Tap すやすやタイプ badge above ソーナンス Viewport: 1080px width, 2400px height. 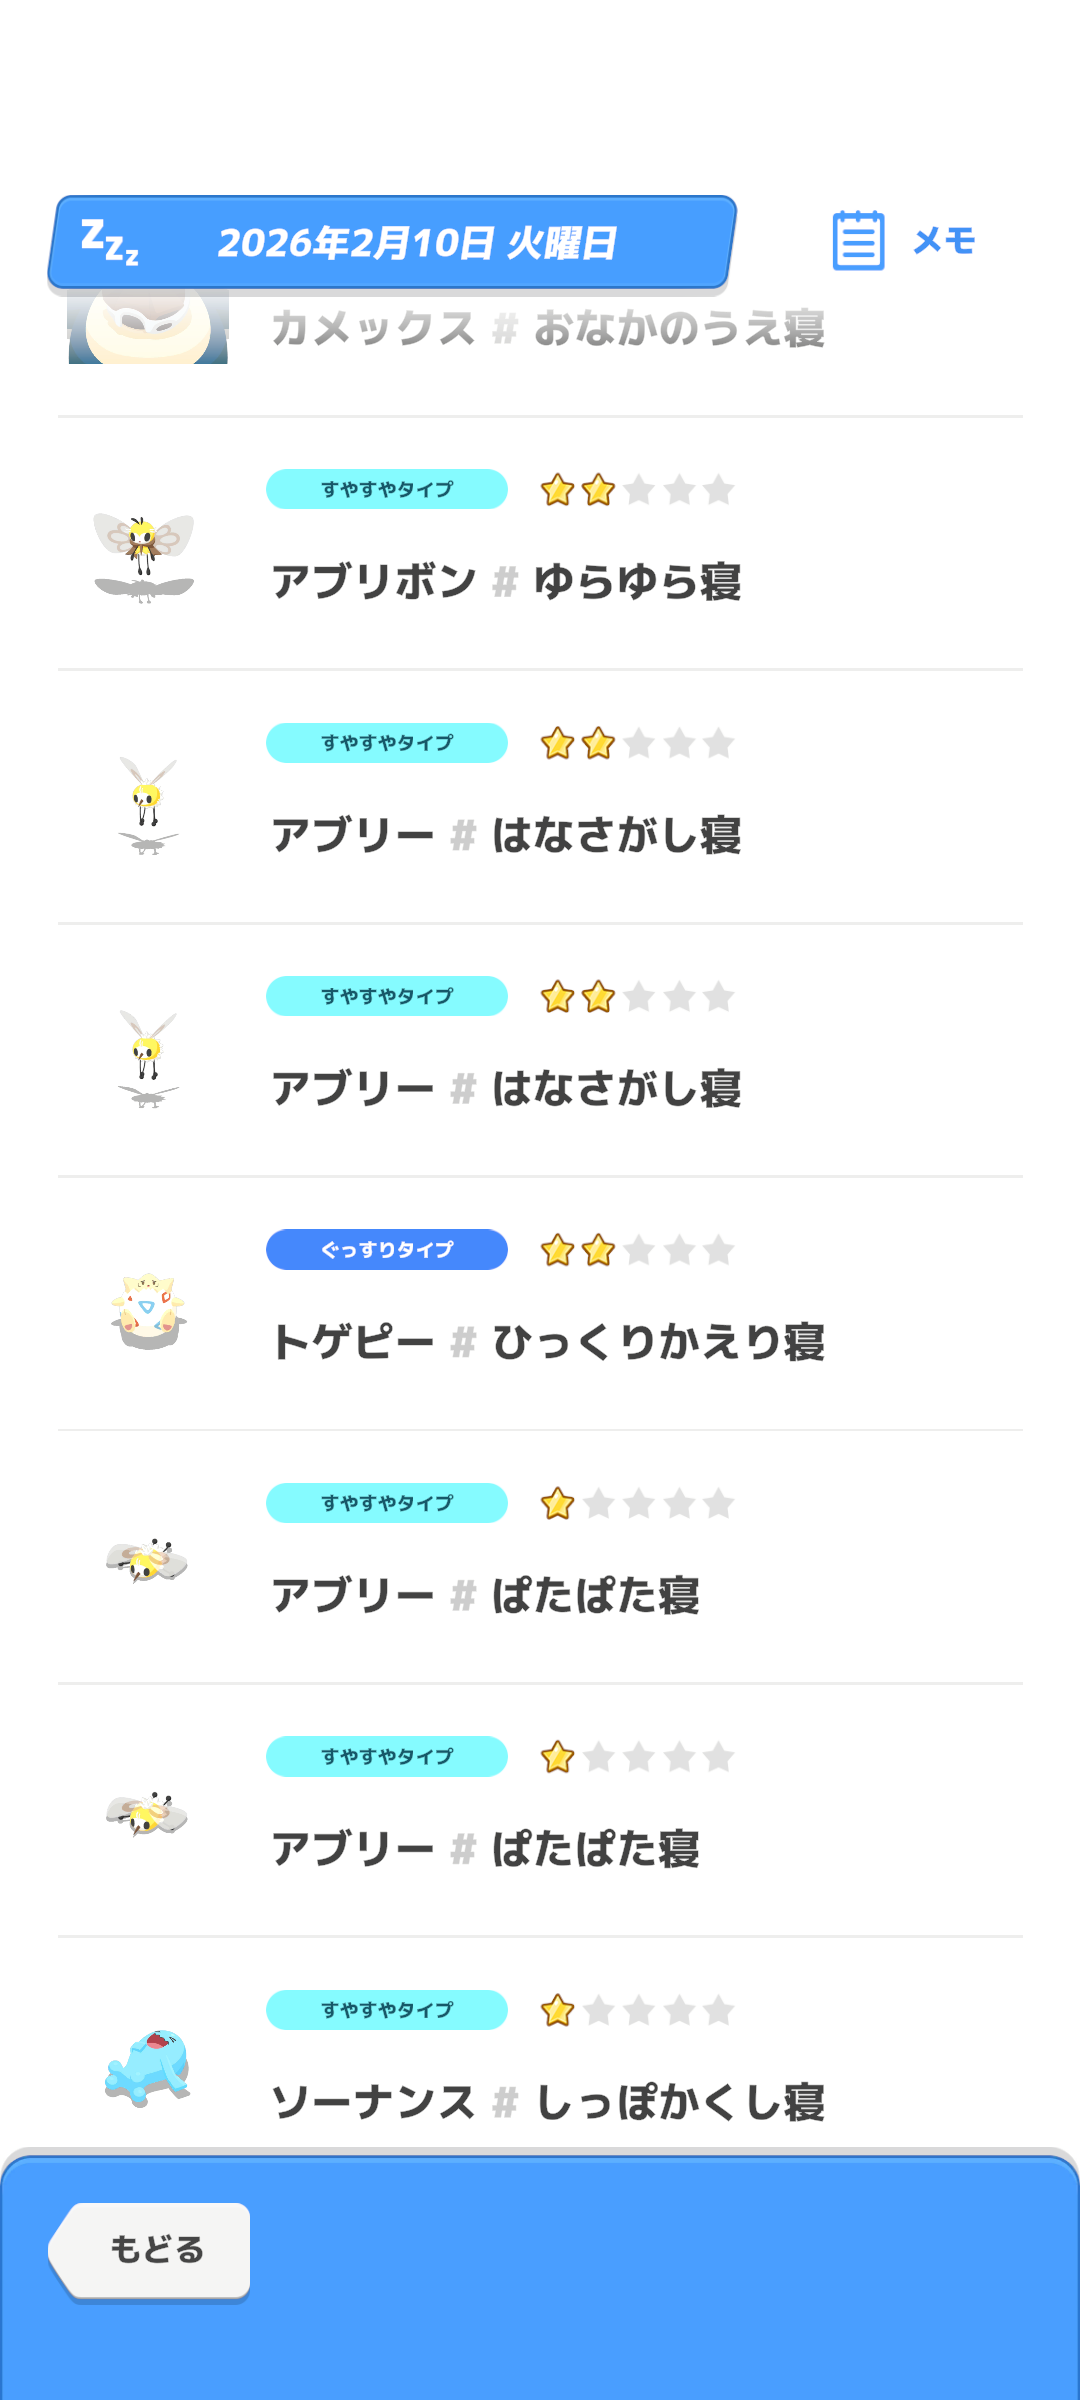tap(387, 2010)
